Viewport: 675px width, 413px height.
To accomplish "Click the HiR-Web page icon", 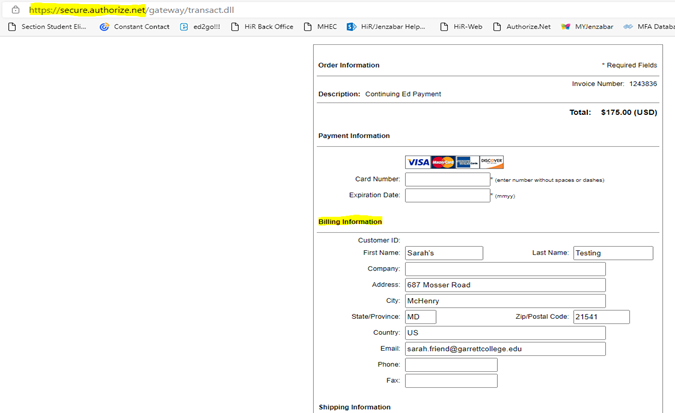I will click(x=444, y=27).
